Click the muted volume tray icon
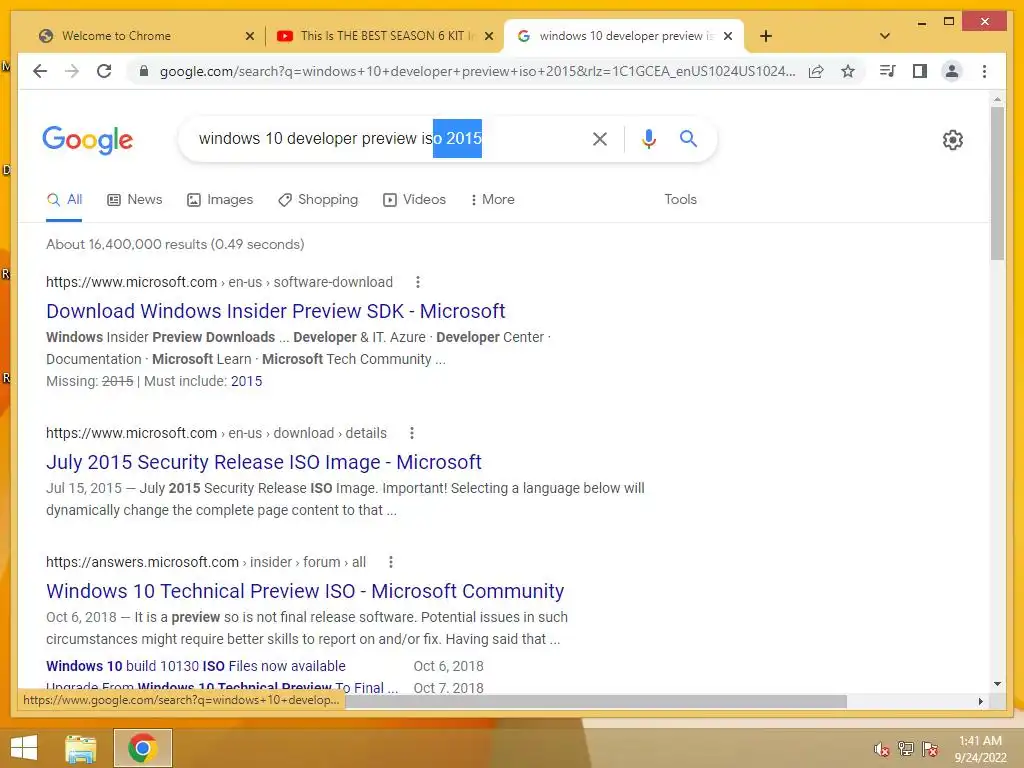 tap(882, 749)
